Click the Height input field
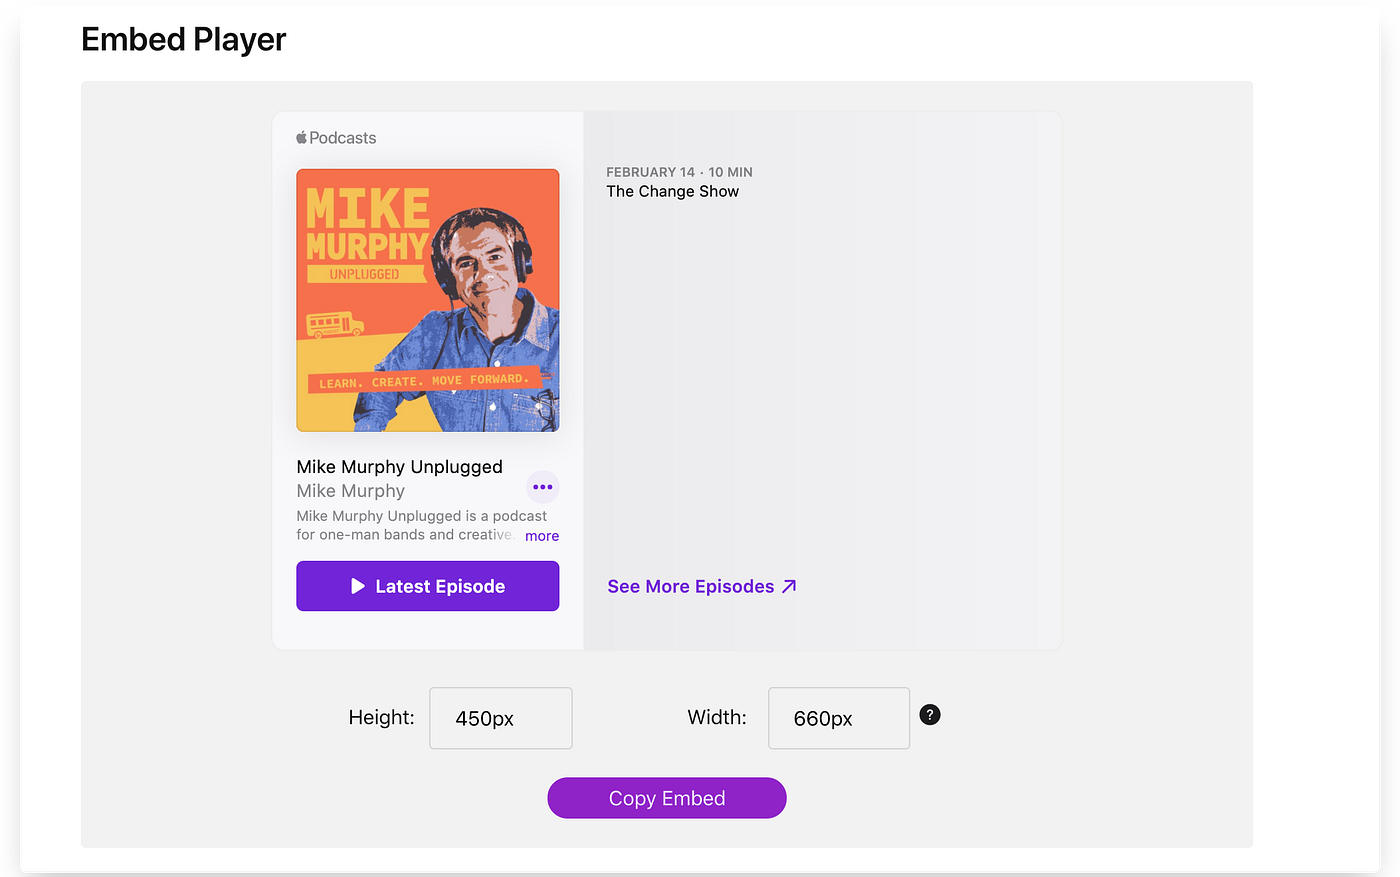 click(x=501, y=718)
